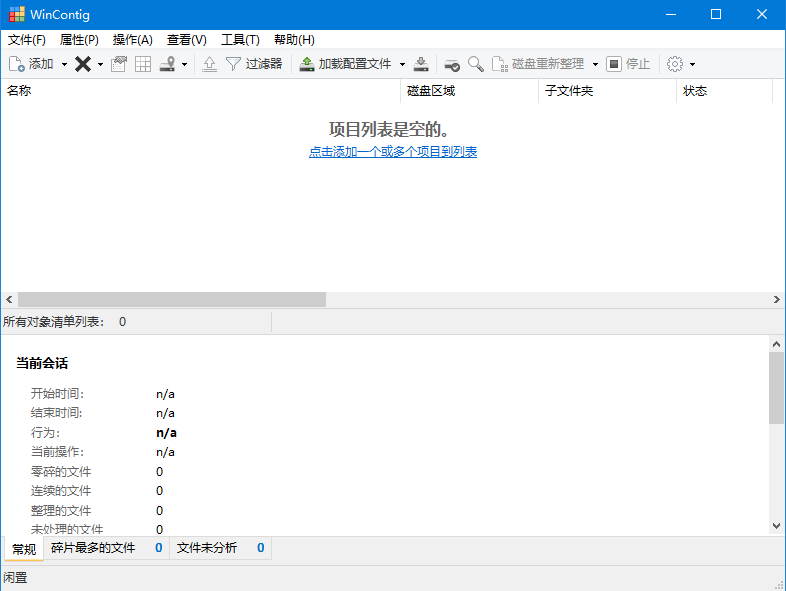Image resolution: width=786 pixels, height=591 pixels.
Task: Click the item properties icon in toolbar
Action: coord(119,64)
